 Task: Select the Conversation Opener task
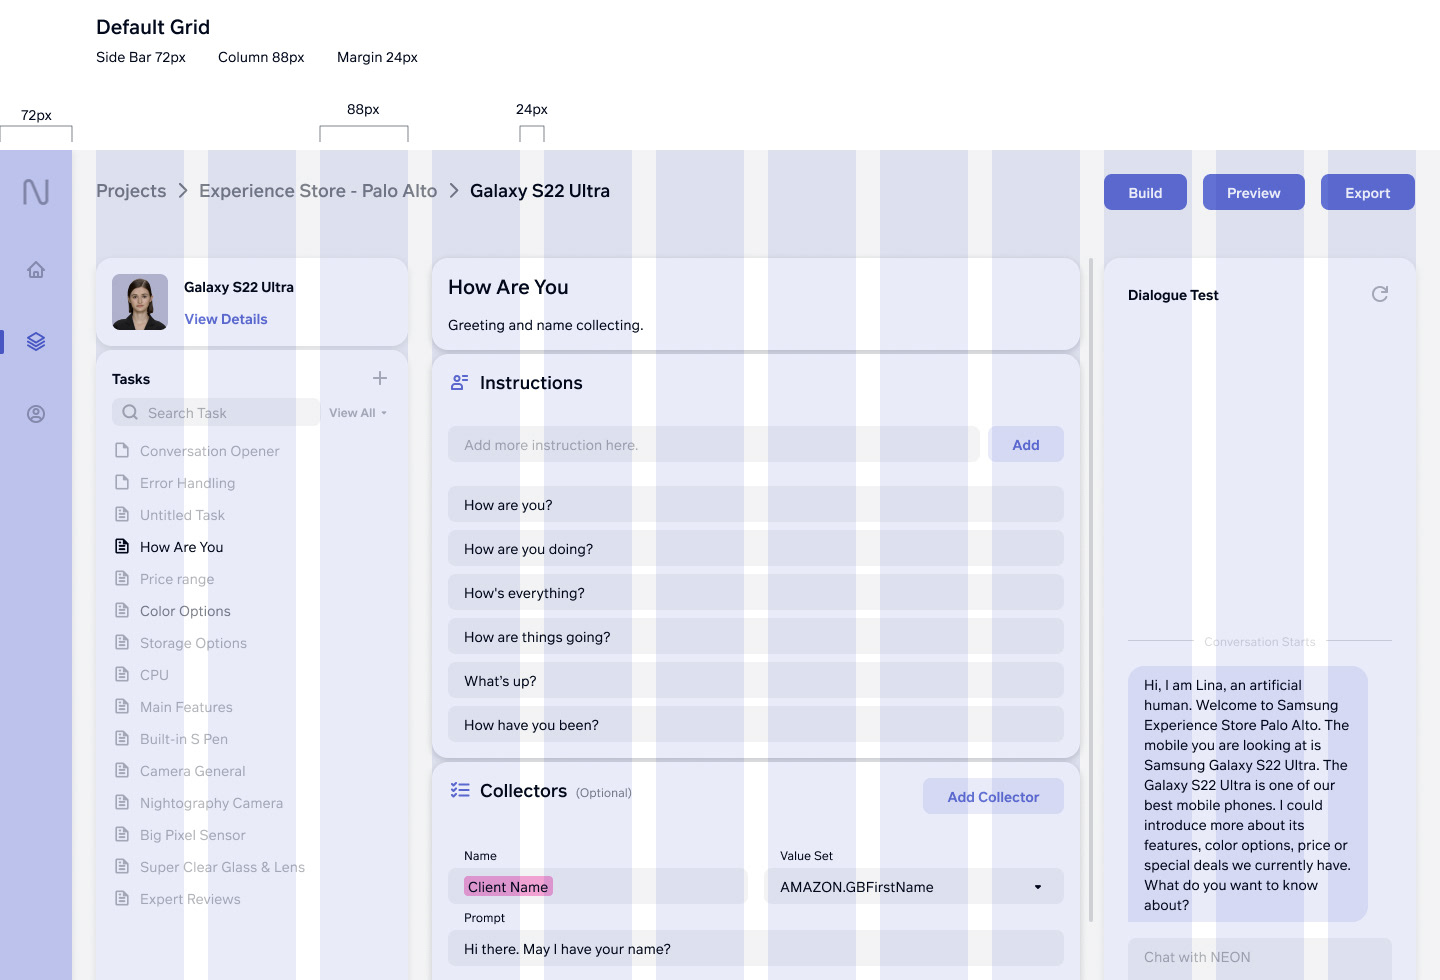pos(209,451)
